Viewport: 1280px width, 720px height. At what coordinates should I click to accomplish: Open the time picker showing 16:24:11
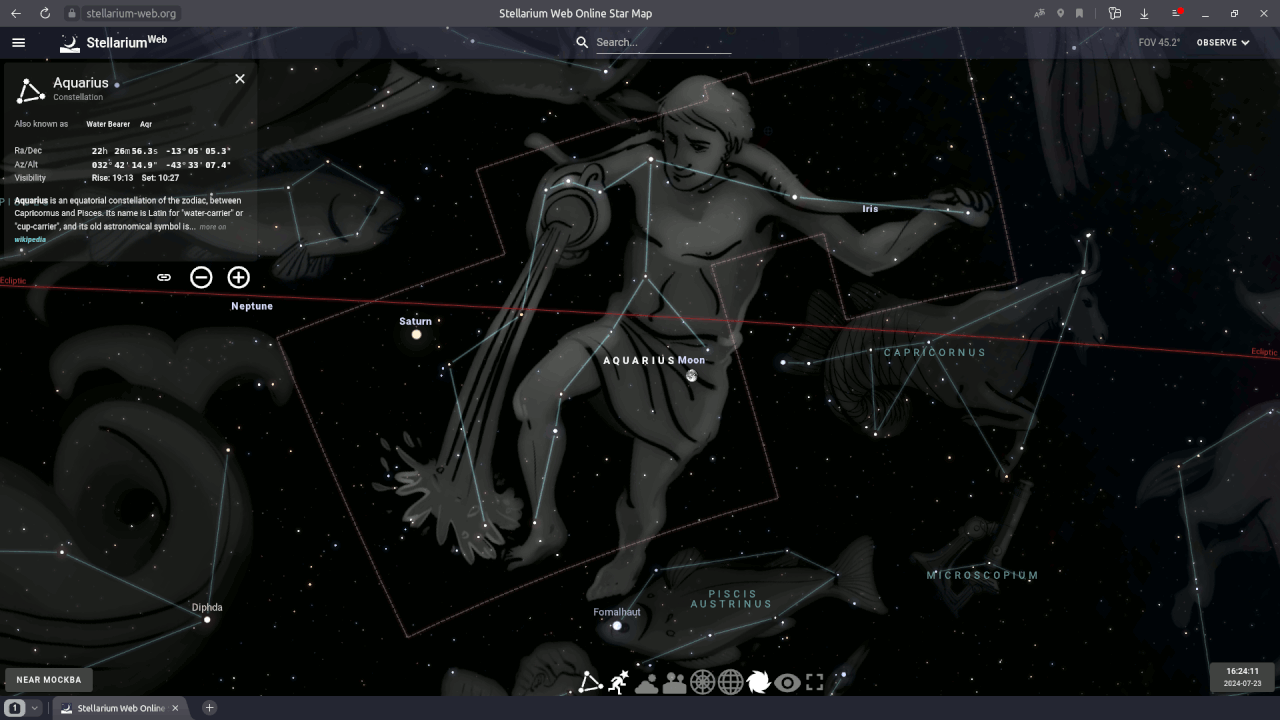click(x=1242, y=677)
